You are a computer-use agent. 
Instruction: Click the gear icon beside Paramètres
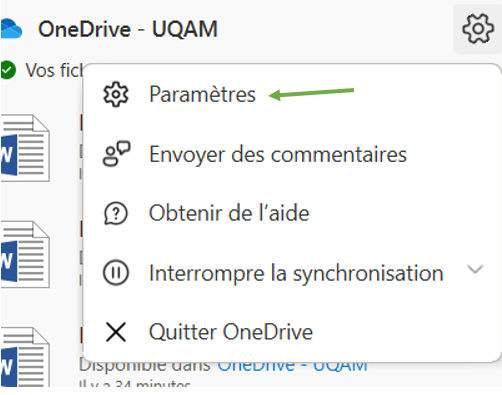point(115,94)
